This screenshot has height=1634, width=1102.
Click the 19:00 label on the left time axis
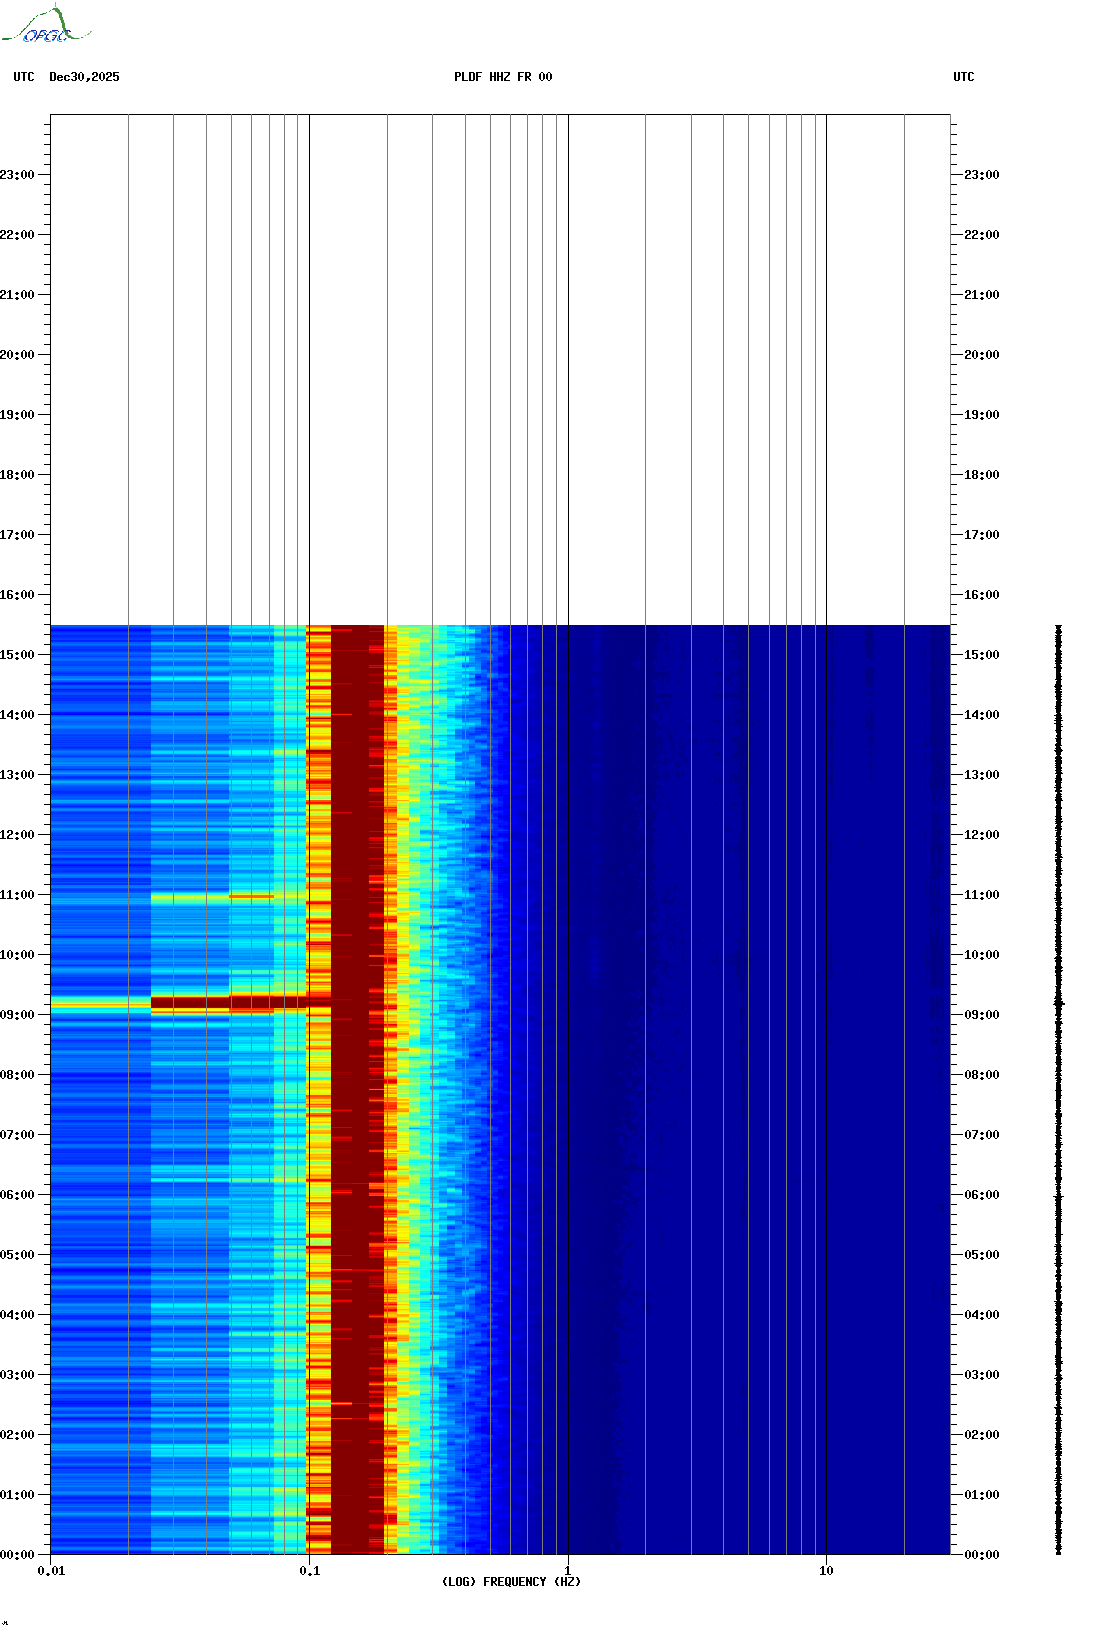tap(17, 415)
